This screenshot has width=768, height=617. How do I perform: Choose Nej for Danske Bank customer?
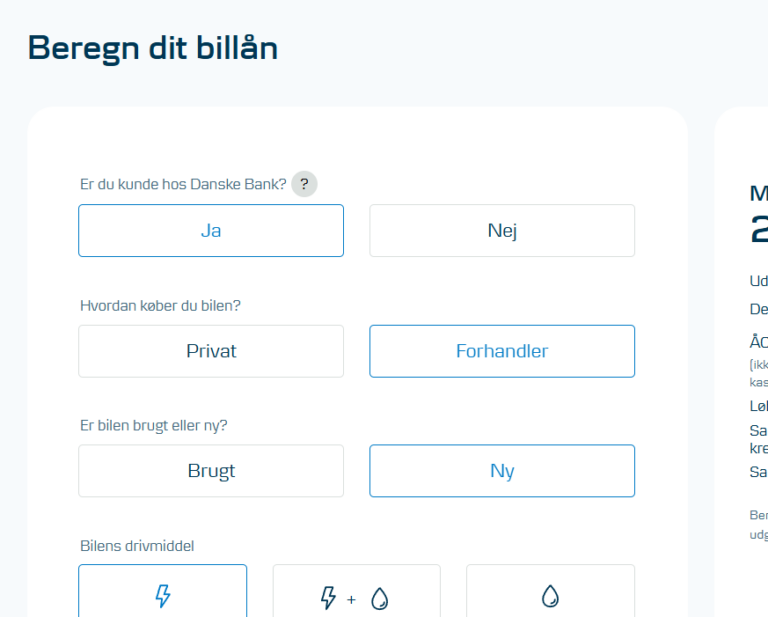coord(502,231)
